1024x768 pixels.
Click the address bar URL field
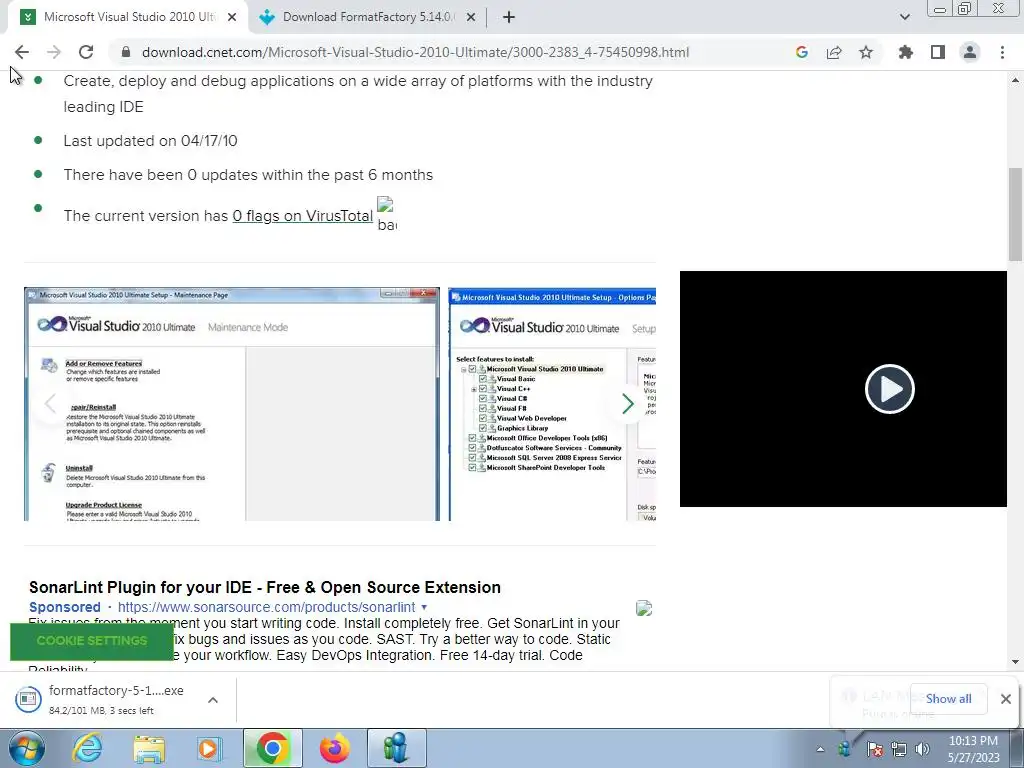415,52
